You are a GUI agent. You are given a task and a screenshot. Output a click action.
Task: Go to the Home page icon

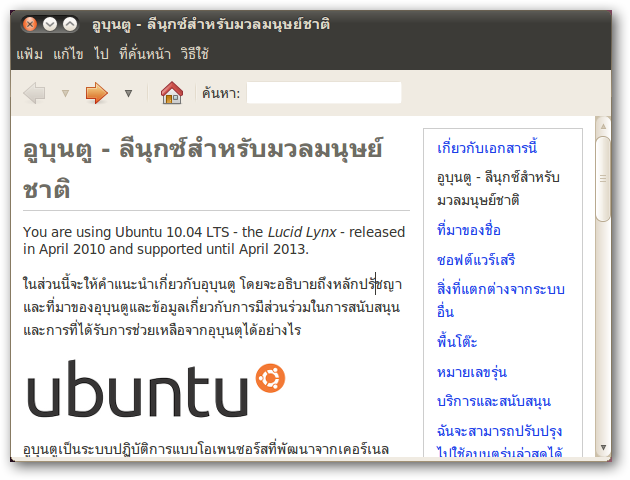pos(172,93)
